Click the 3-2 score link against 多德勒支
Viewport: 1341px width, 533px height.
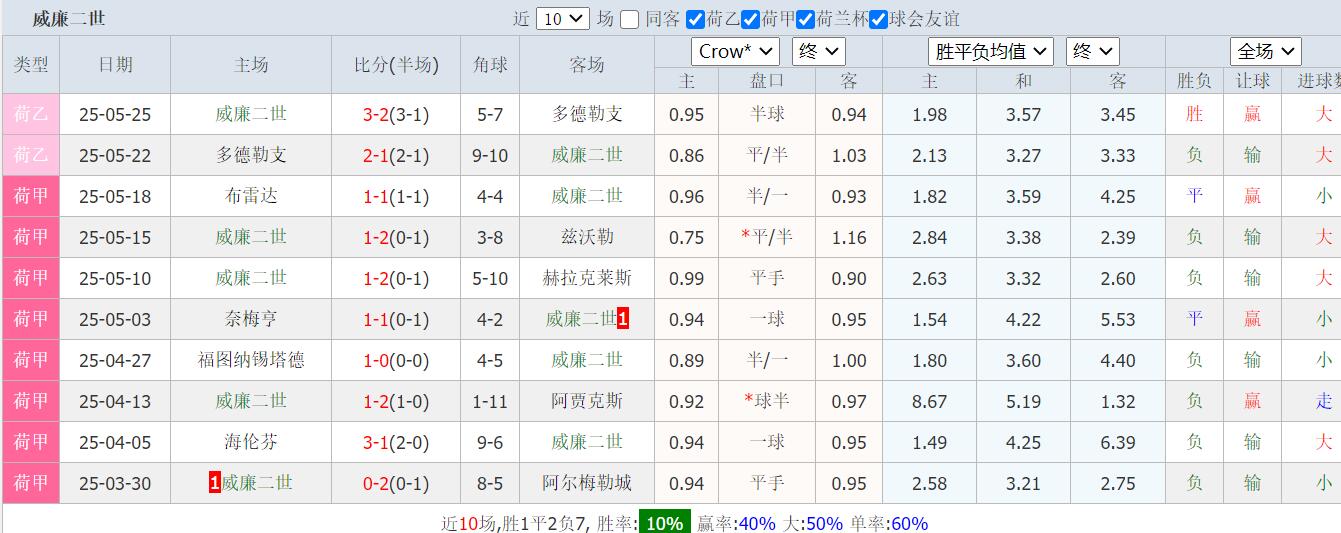[376, 114]
